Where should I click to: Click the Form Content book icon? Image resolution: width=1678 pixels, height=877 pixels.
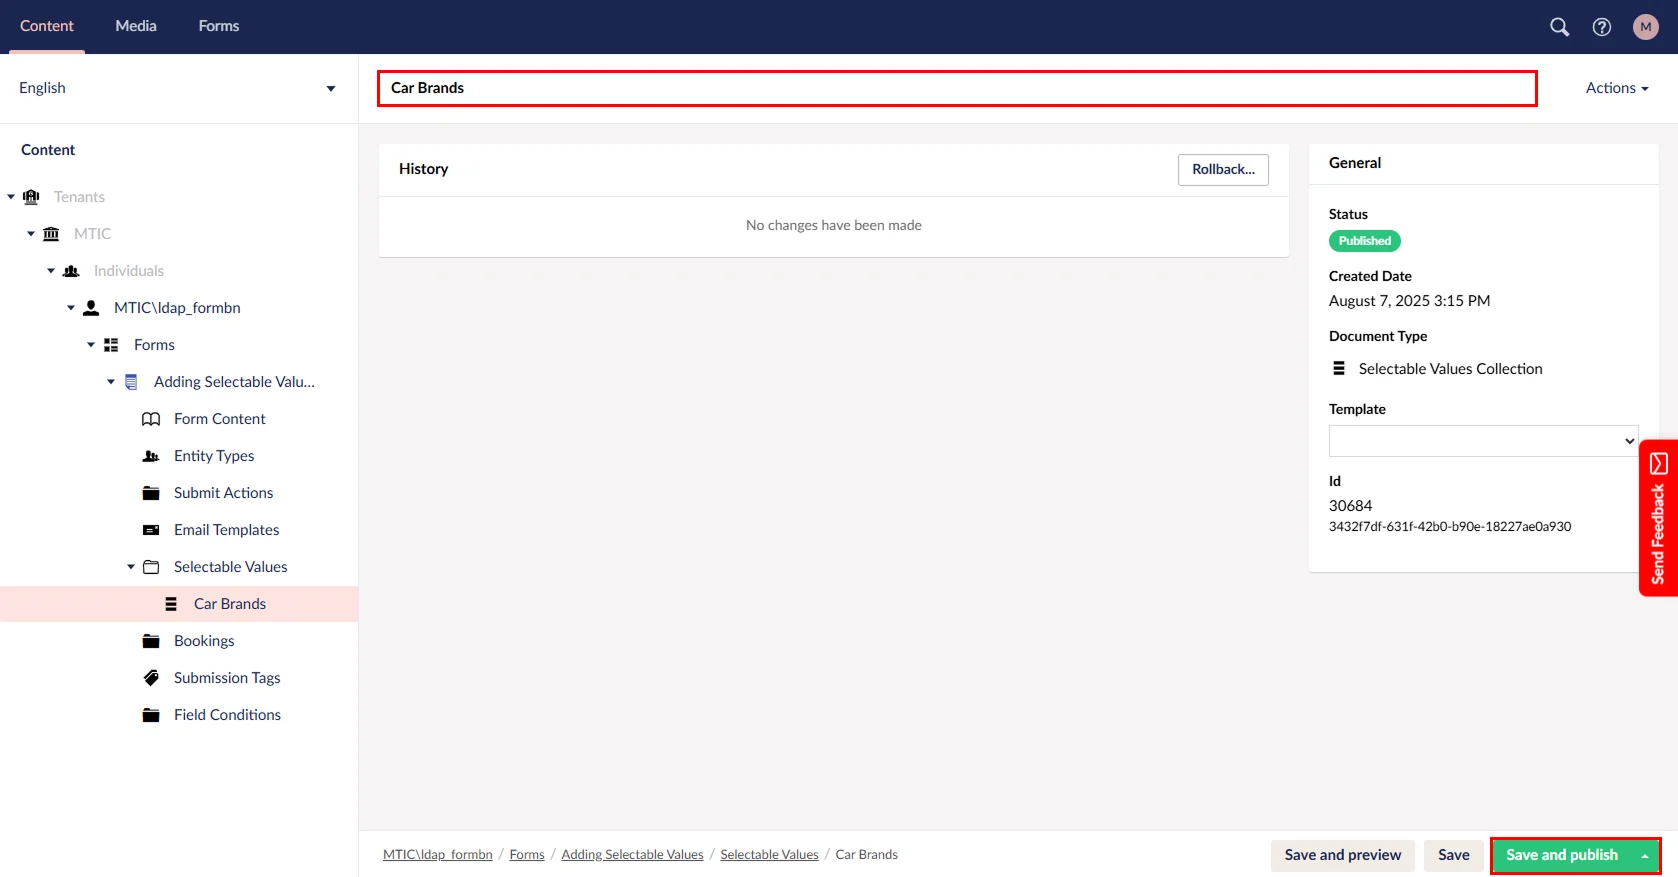(151, 419)
